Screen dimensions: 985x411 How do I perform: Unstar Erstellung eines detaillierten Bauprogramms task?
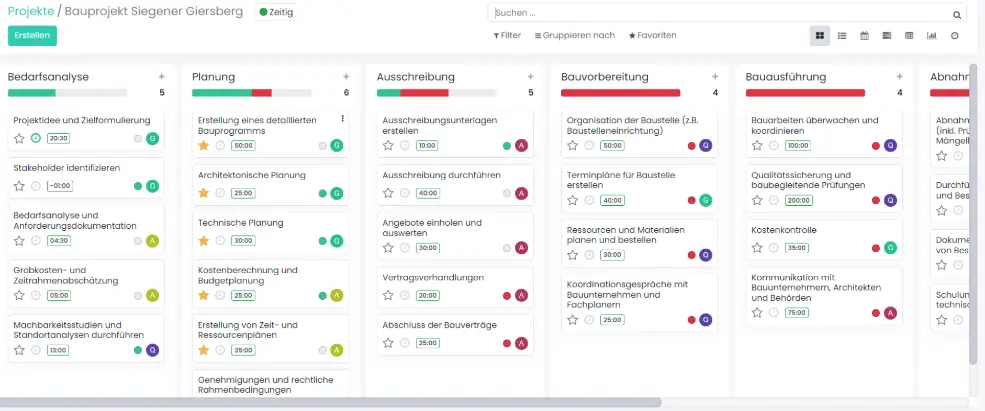(x=204, y=146)
